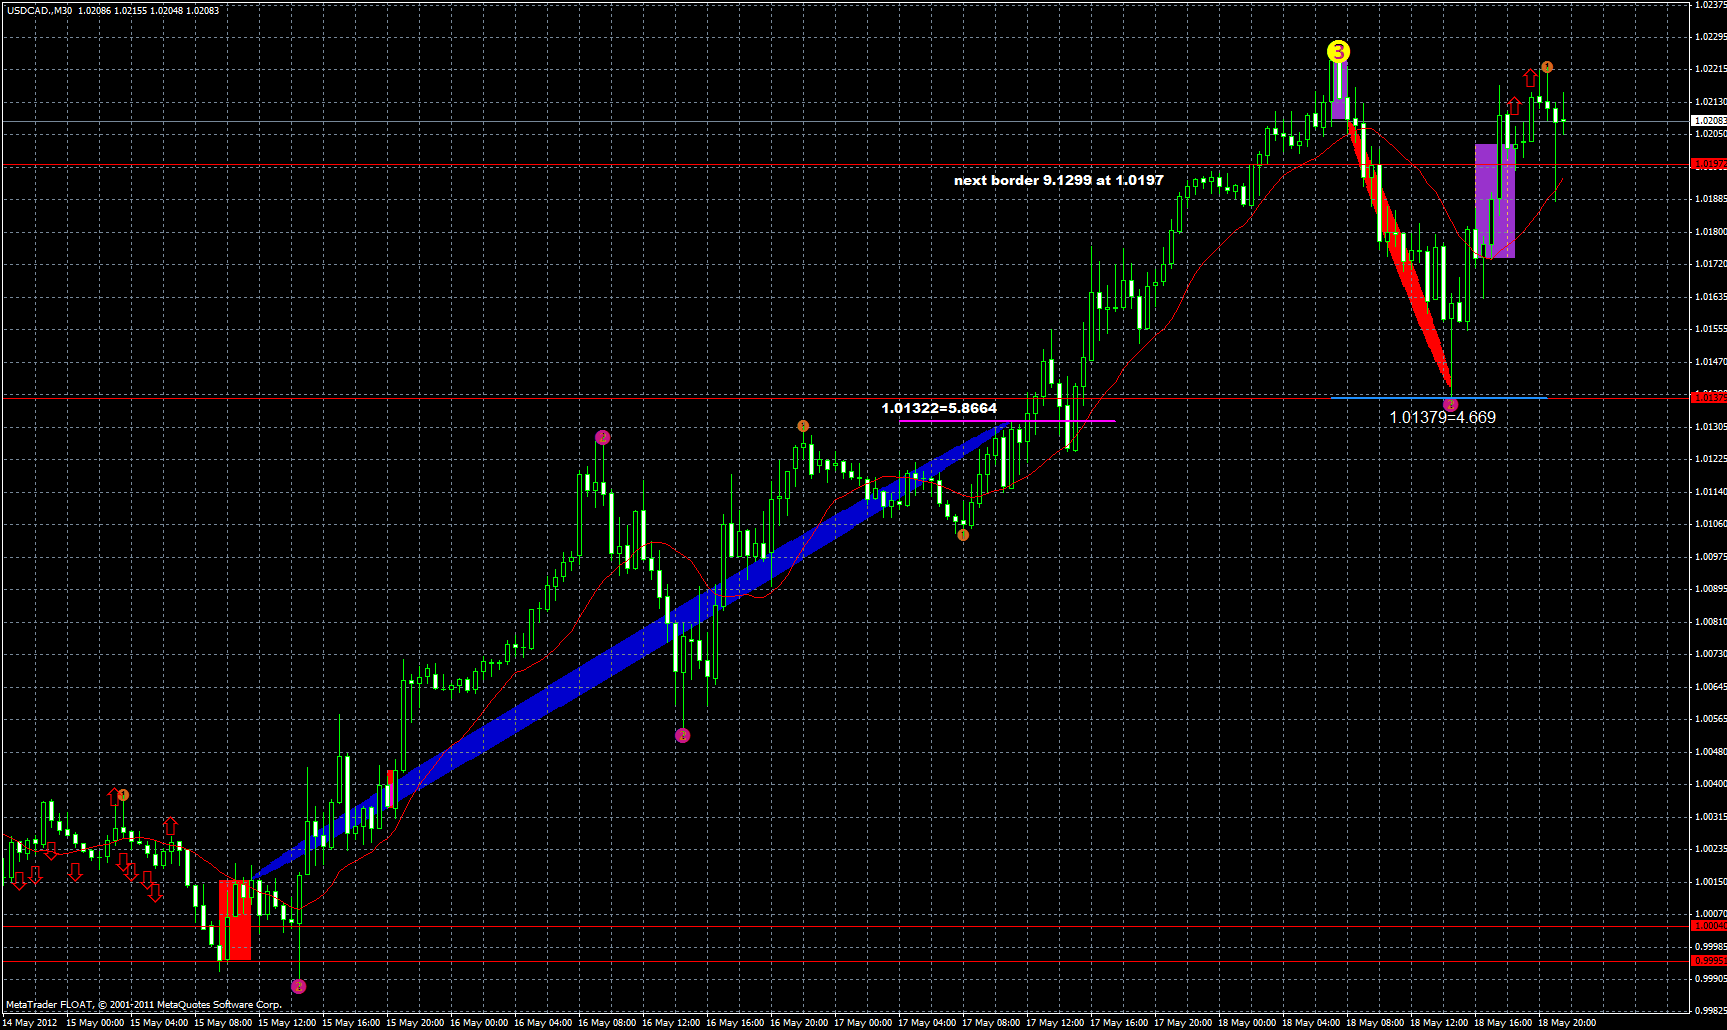Click the small orange dot in the top-right corner
Viewport: 1727px width, 1030px height.
1547,67
